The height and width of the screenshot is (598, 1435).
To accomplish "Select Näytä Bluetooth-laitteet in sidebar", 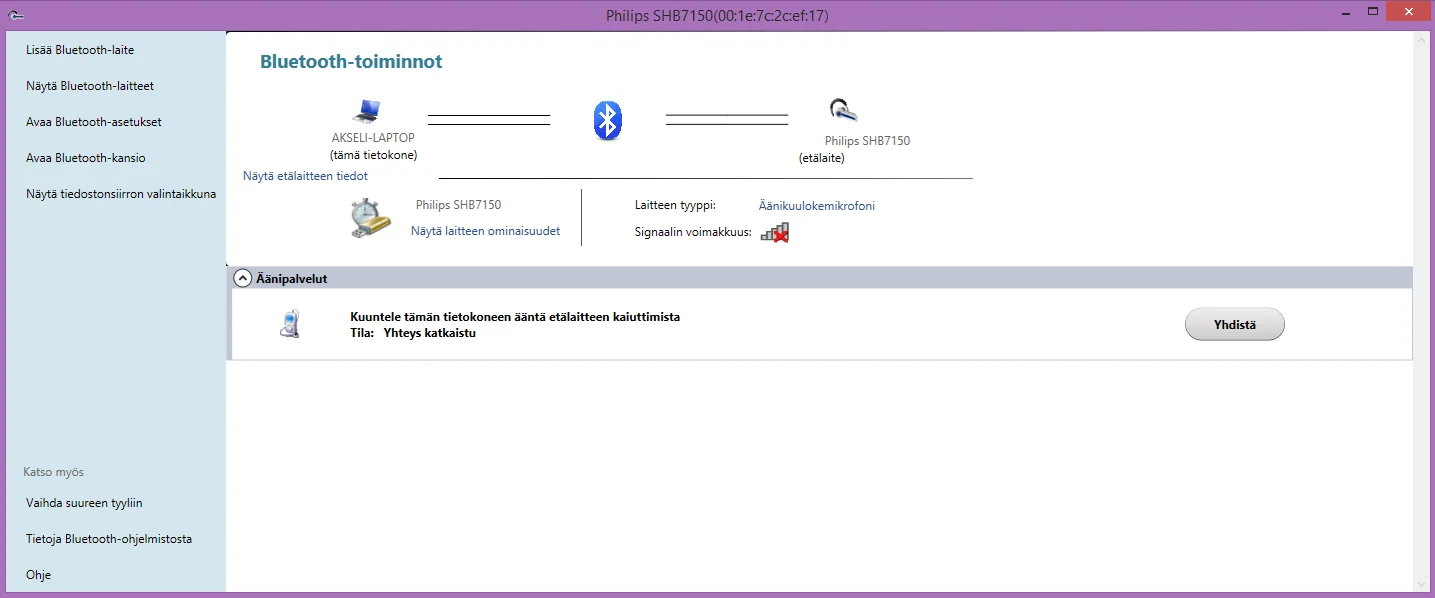I will (90, 86).
